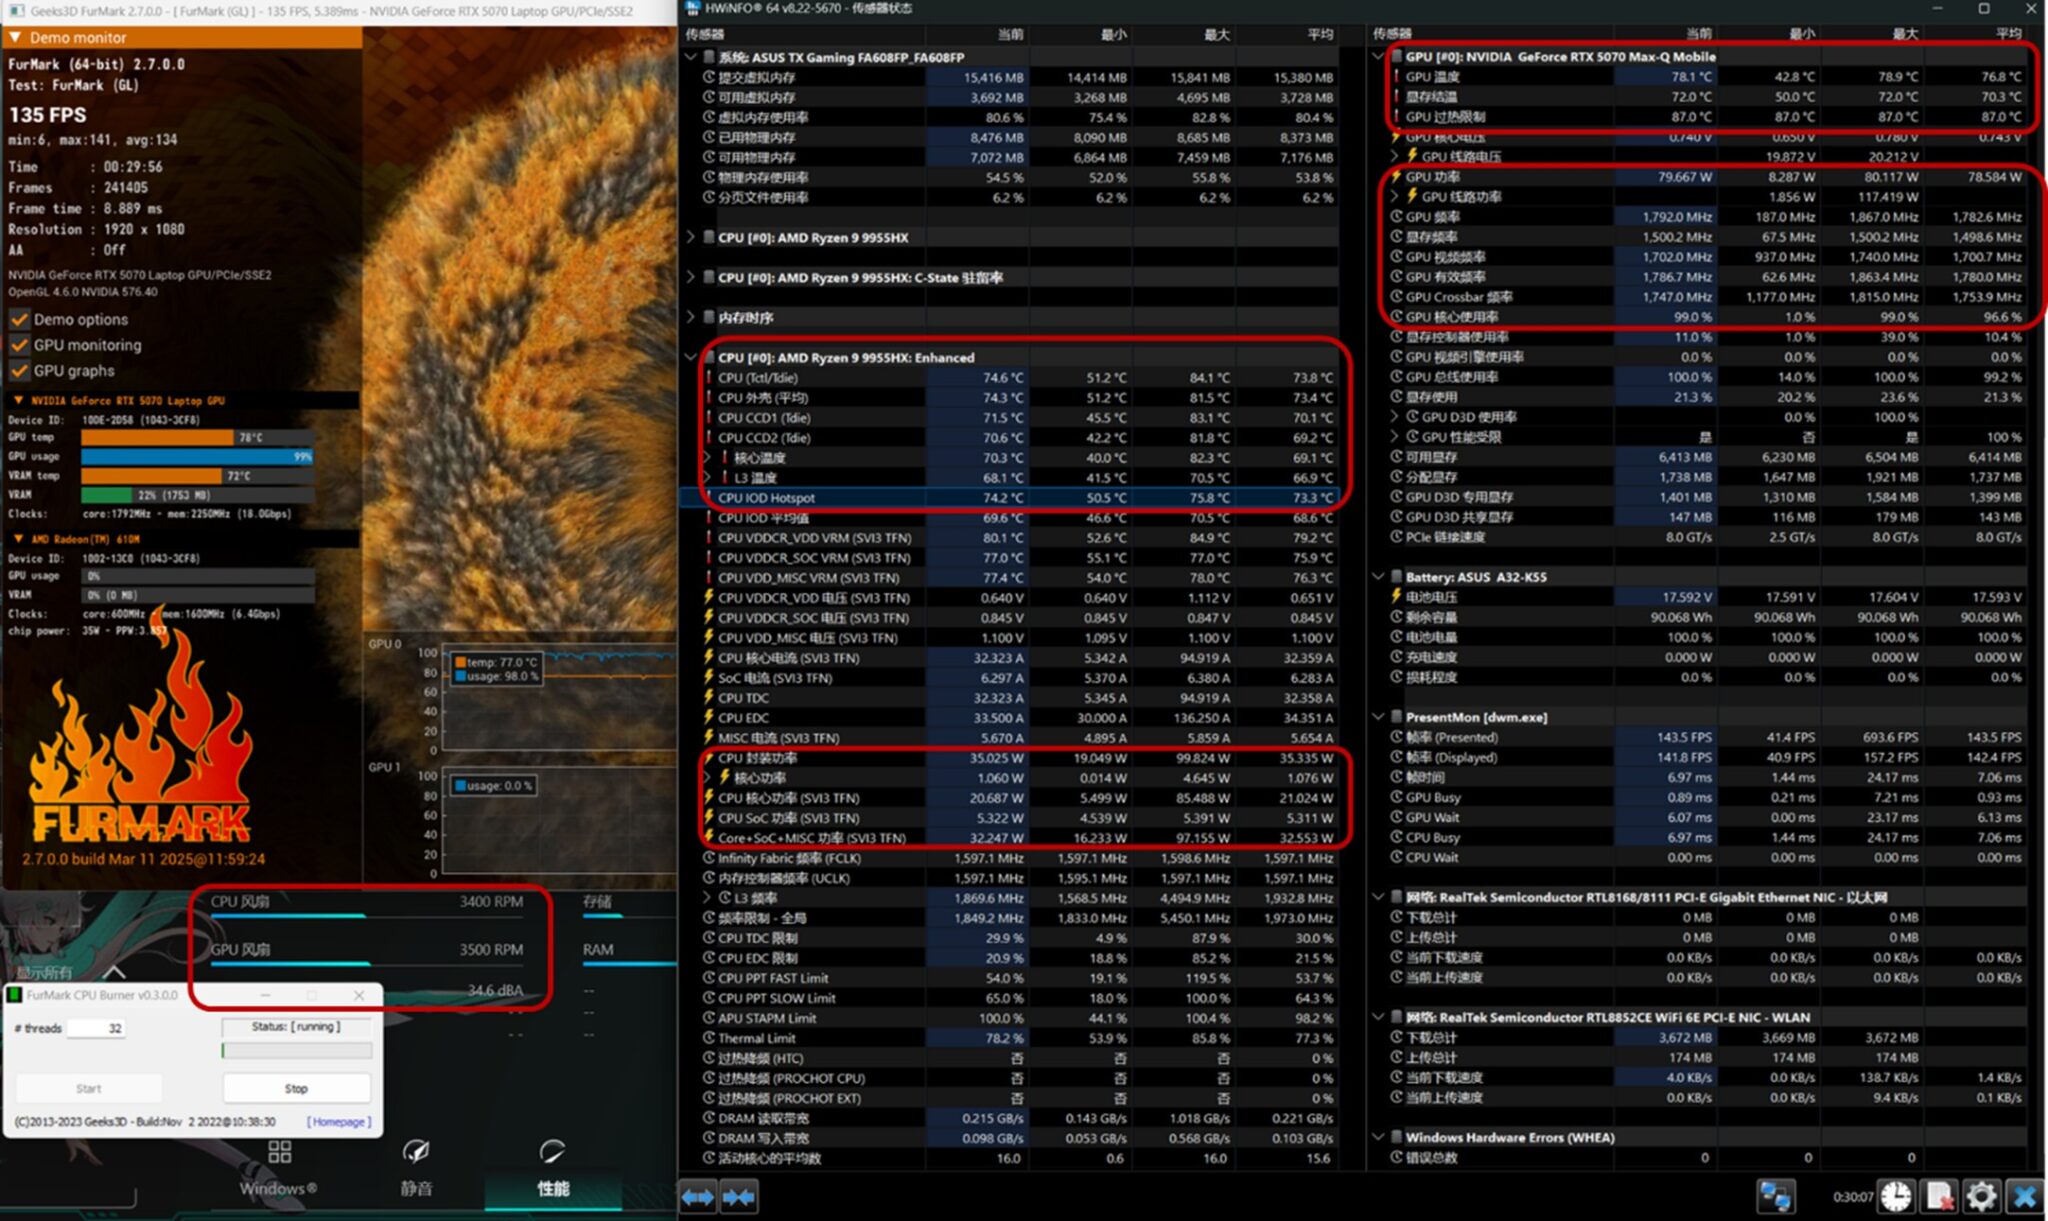
Task: Click lightning icon beside CPU 封装功率 row
Action: tap(709, 758)
